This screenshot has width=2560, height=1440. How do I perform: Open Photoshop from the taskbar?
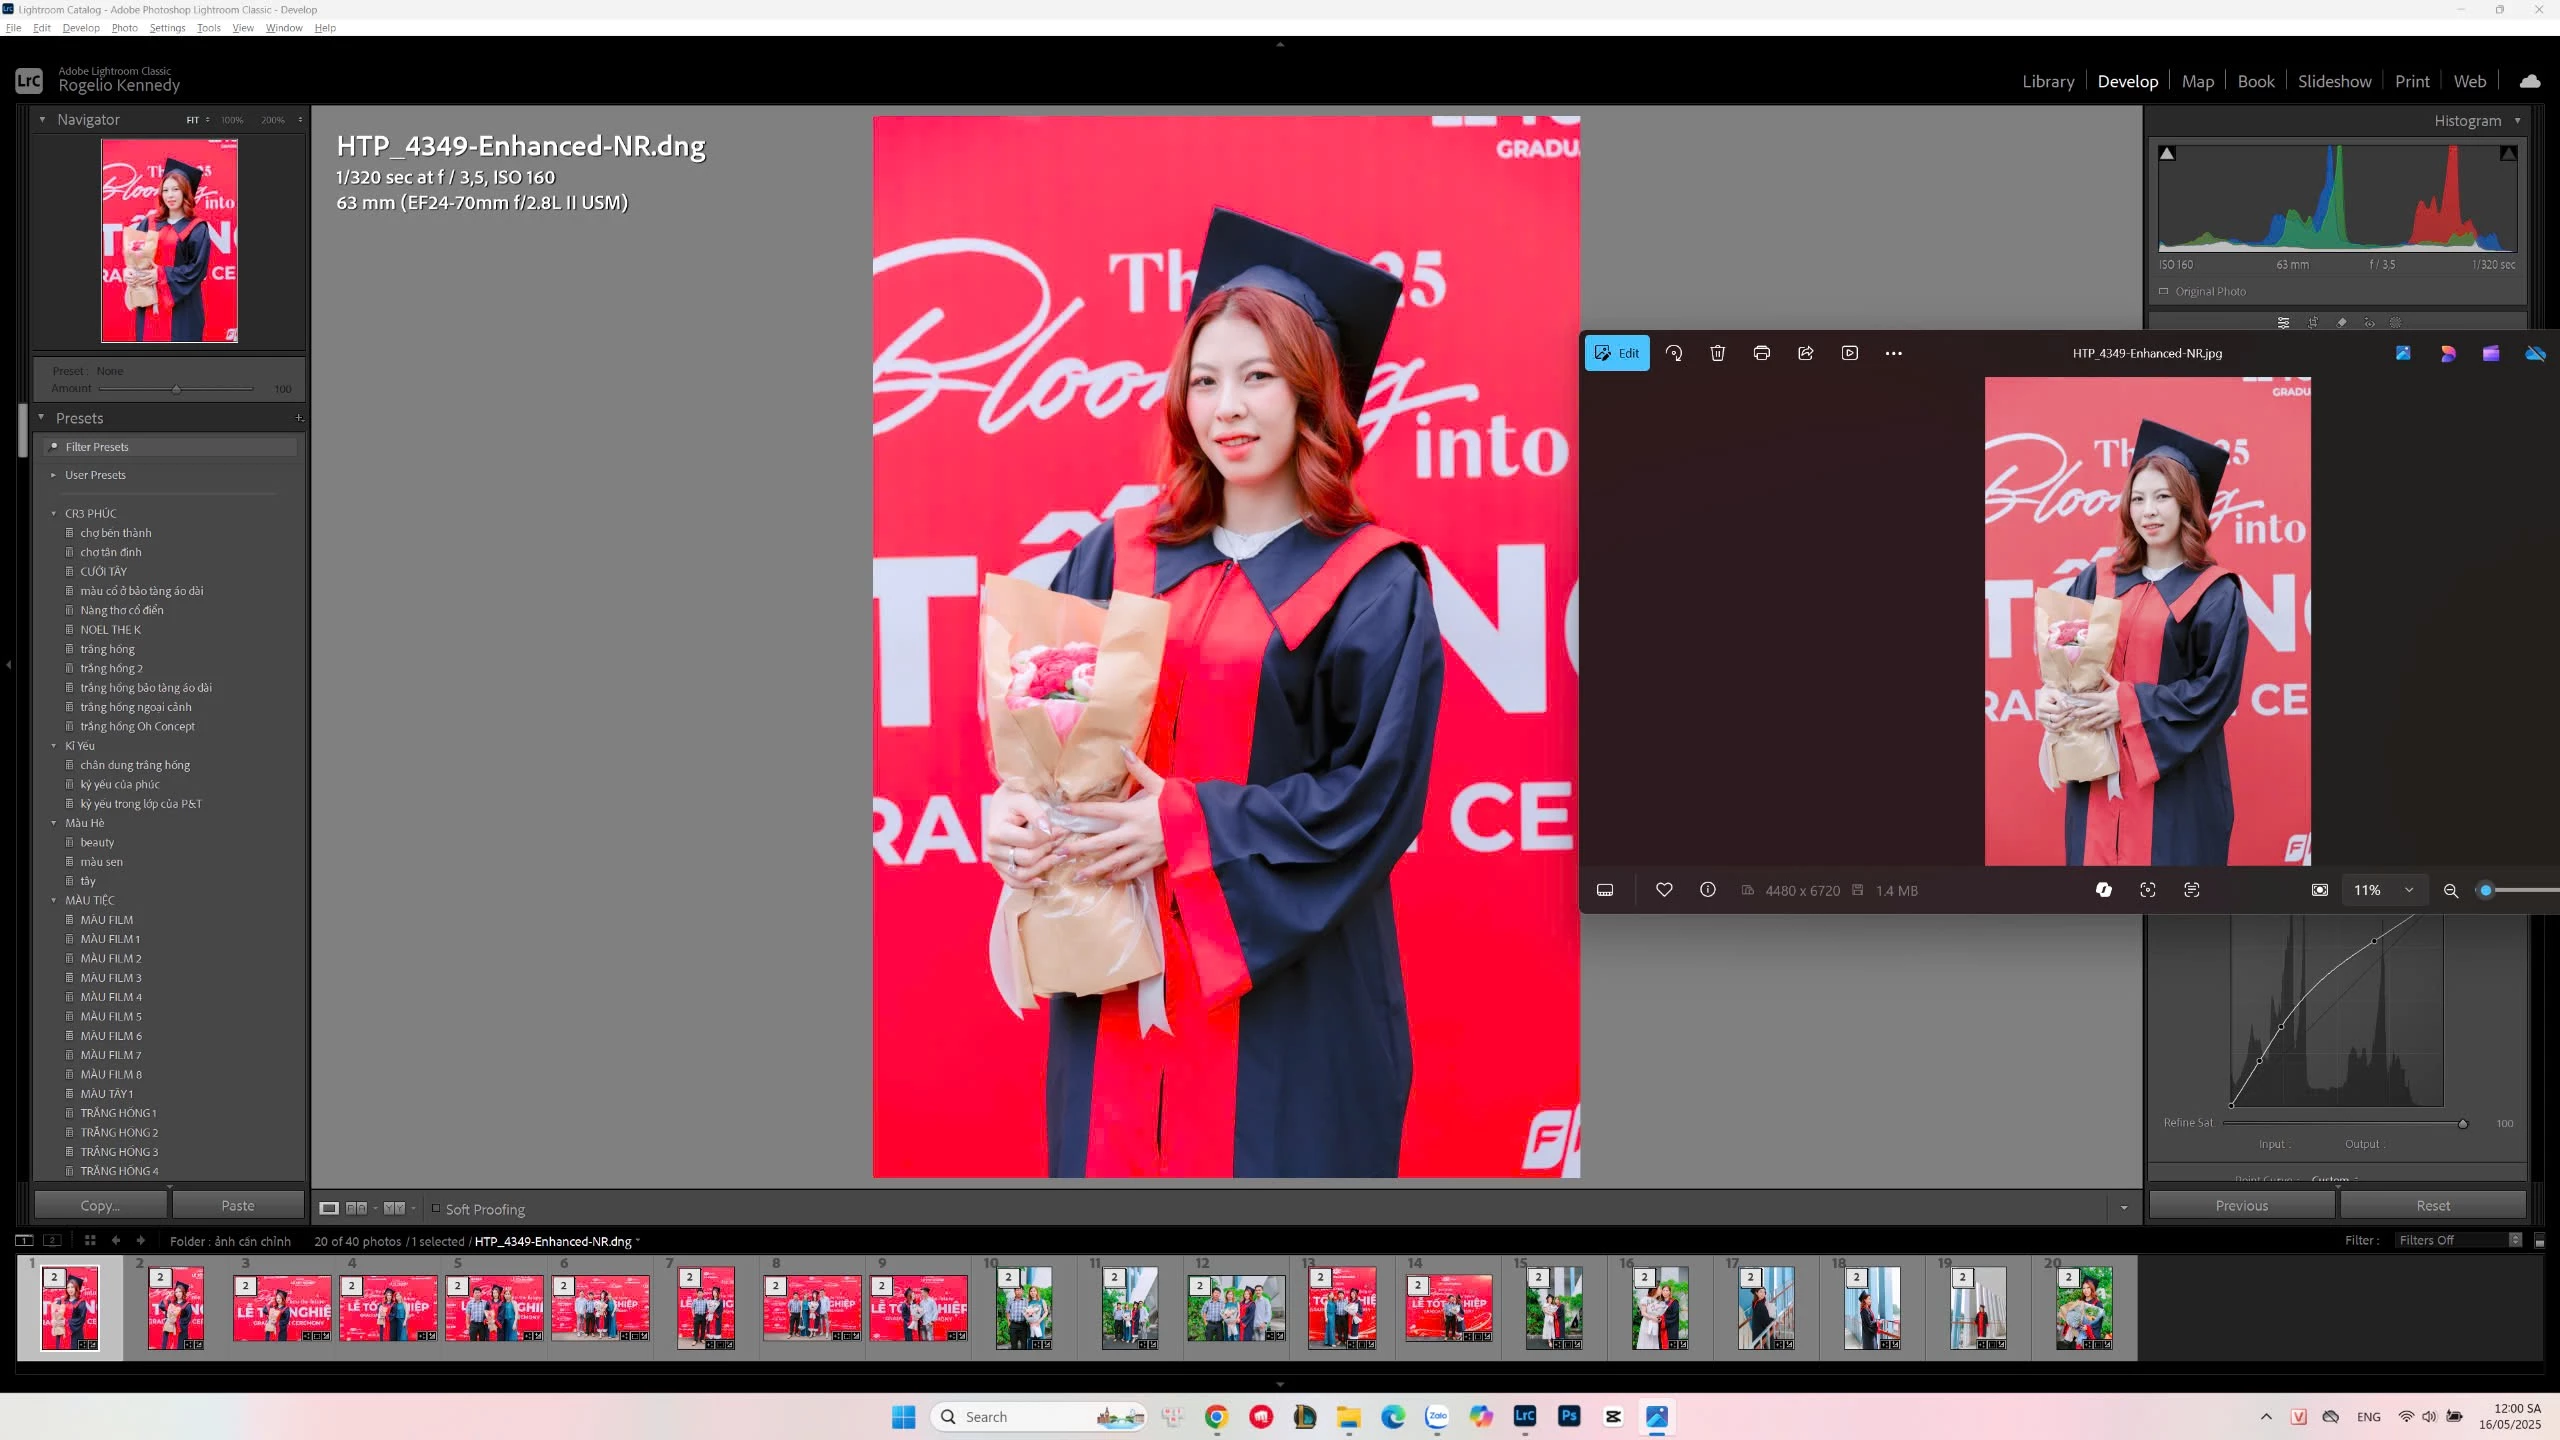click(1568, 1416)
